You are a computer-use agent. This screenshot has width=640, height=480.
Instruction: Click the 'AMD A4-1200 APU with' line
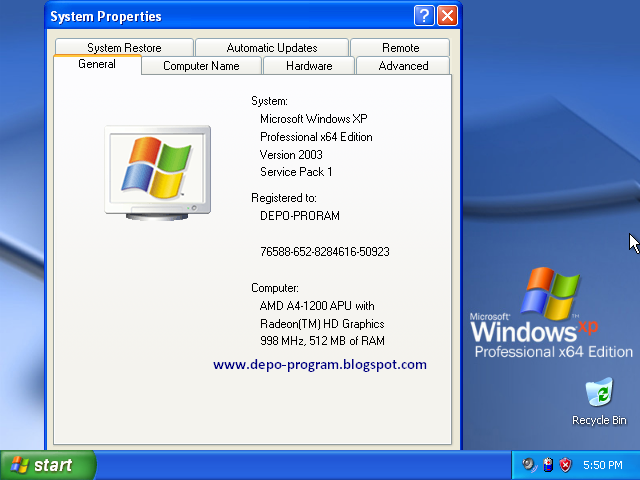tap(317, 306)
